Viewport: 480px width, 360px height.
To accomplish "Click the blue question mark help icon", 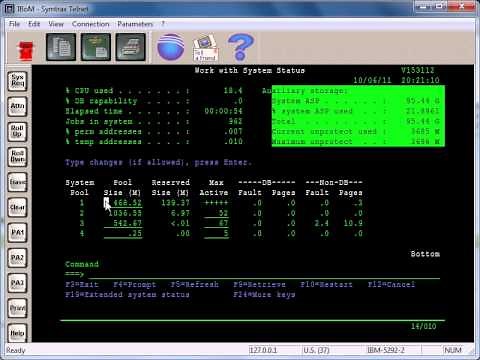I will tap(241, 47).
